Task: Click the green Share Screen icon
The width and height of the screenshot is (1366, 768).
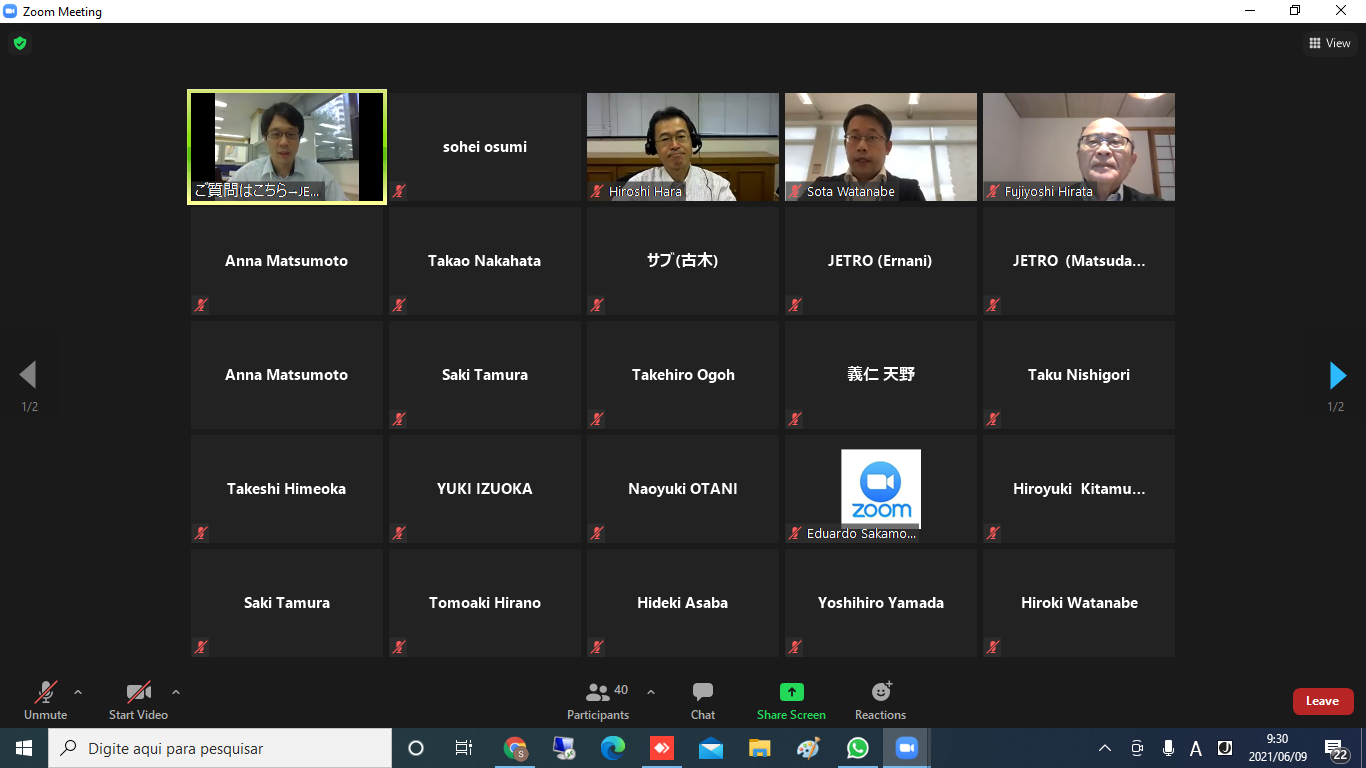Action: pyautogui.click(x=791, y=692)
